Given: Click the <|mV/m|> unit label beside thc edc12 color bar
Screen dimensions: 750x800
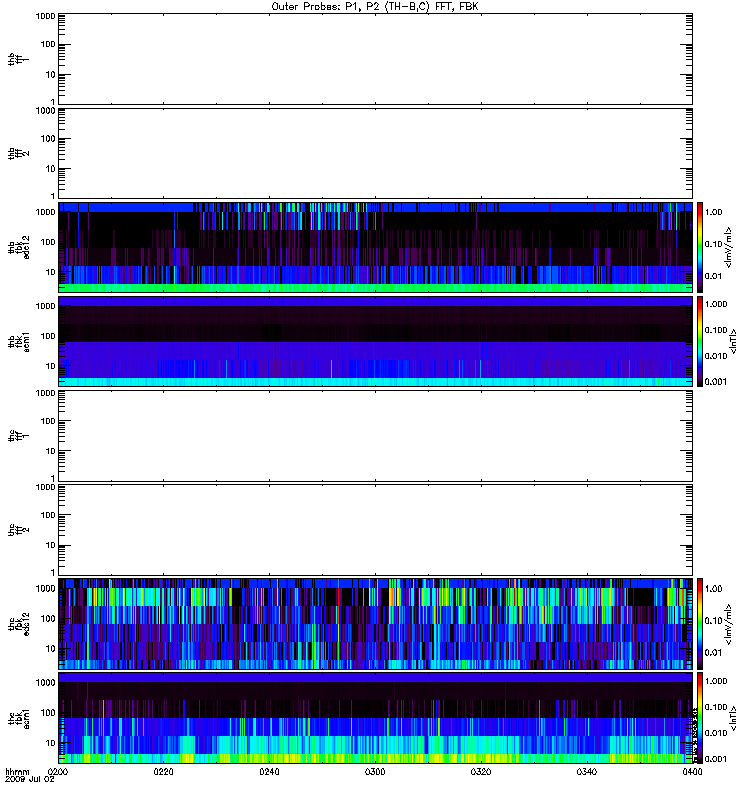Looking at the screenshot, I should point(729,624).
